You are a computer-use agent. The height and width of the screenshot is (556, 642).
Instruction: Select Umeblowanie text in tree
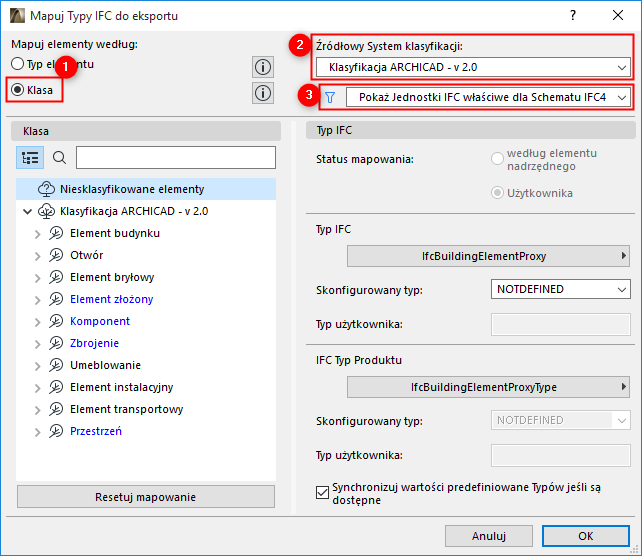105,365
